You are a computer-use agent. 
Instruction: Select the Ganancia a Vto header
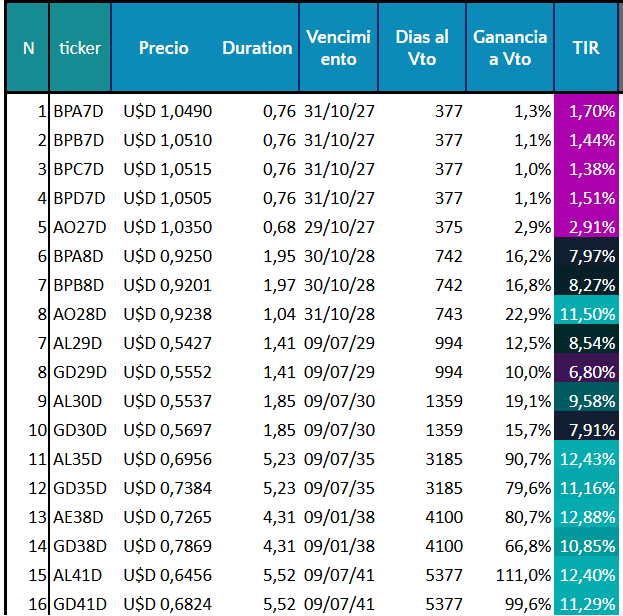click(510, 48)
